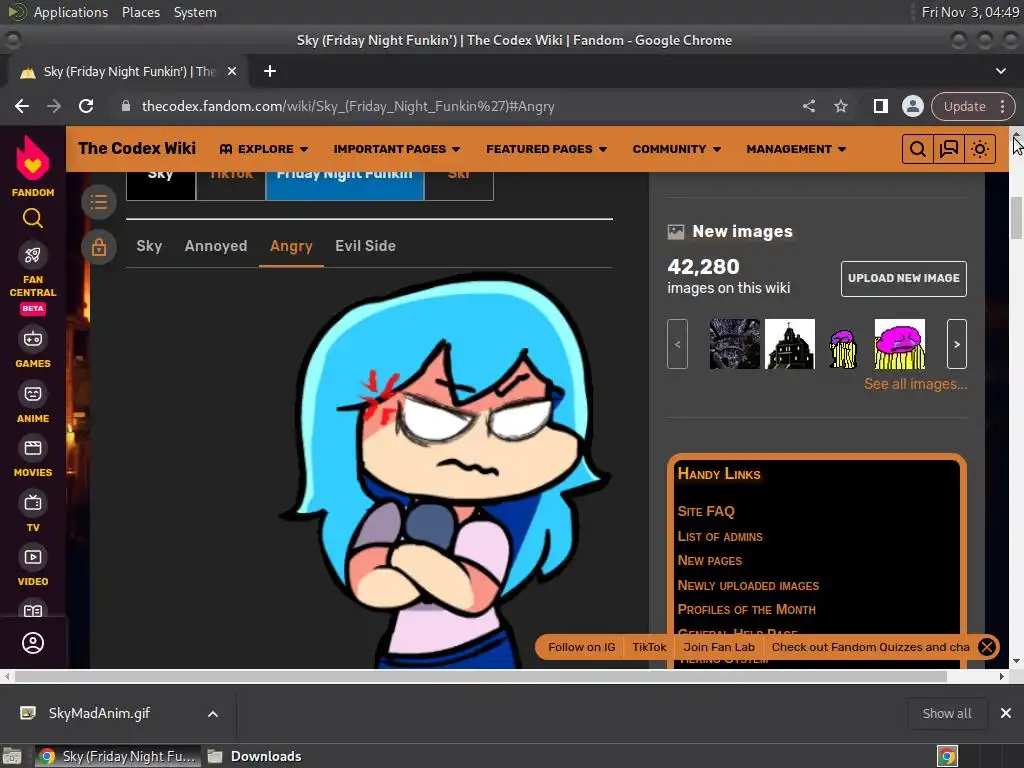The image size is (1024, 768).
Task: Click Follow on IG banner link
Action: (x=581, y=647)
